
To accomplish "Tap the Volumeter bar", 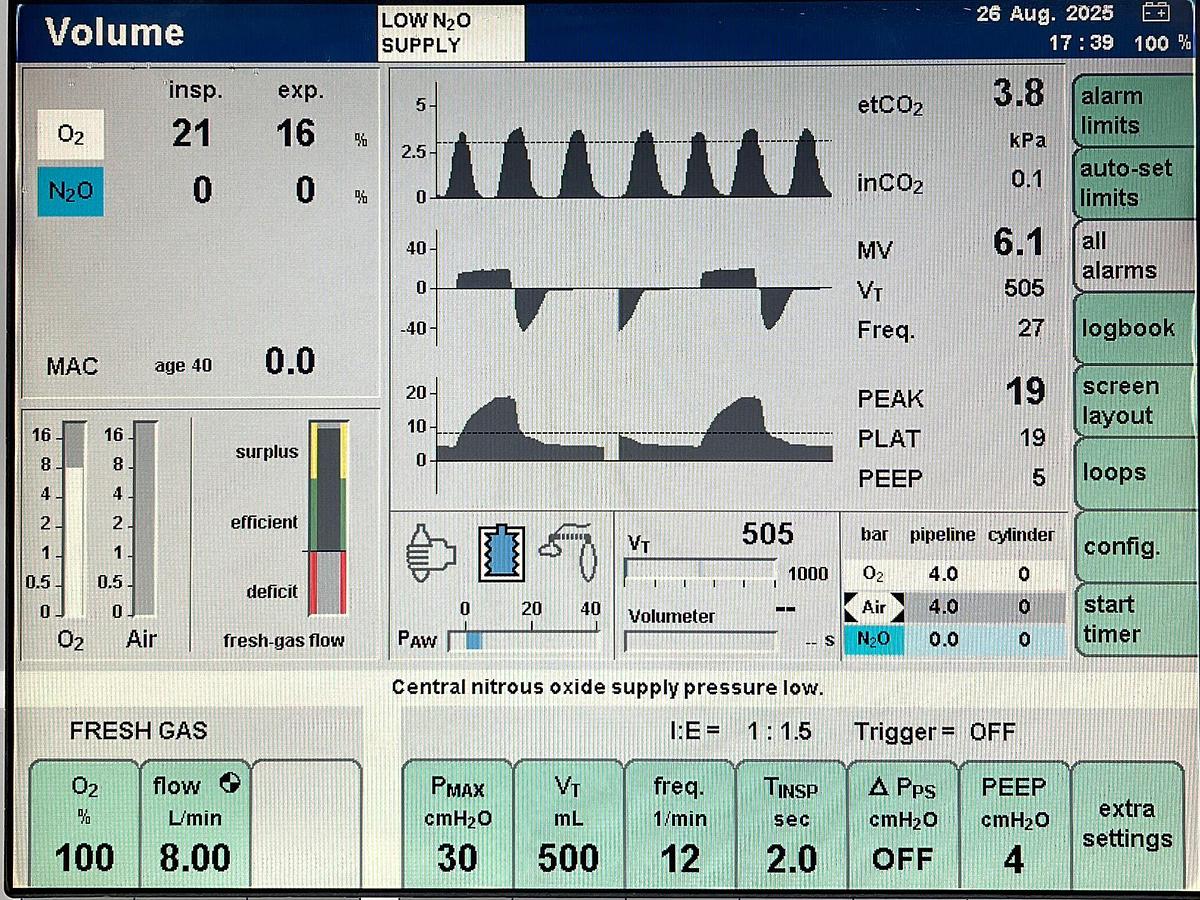I will 701,640.
